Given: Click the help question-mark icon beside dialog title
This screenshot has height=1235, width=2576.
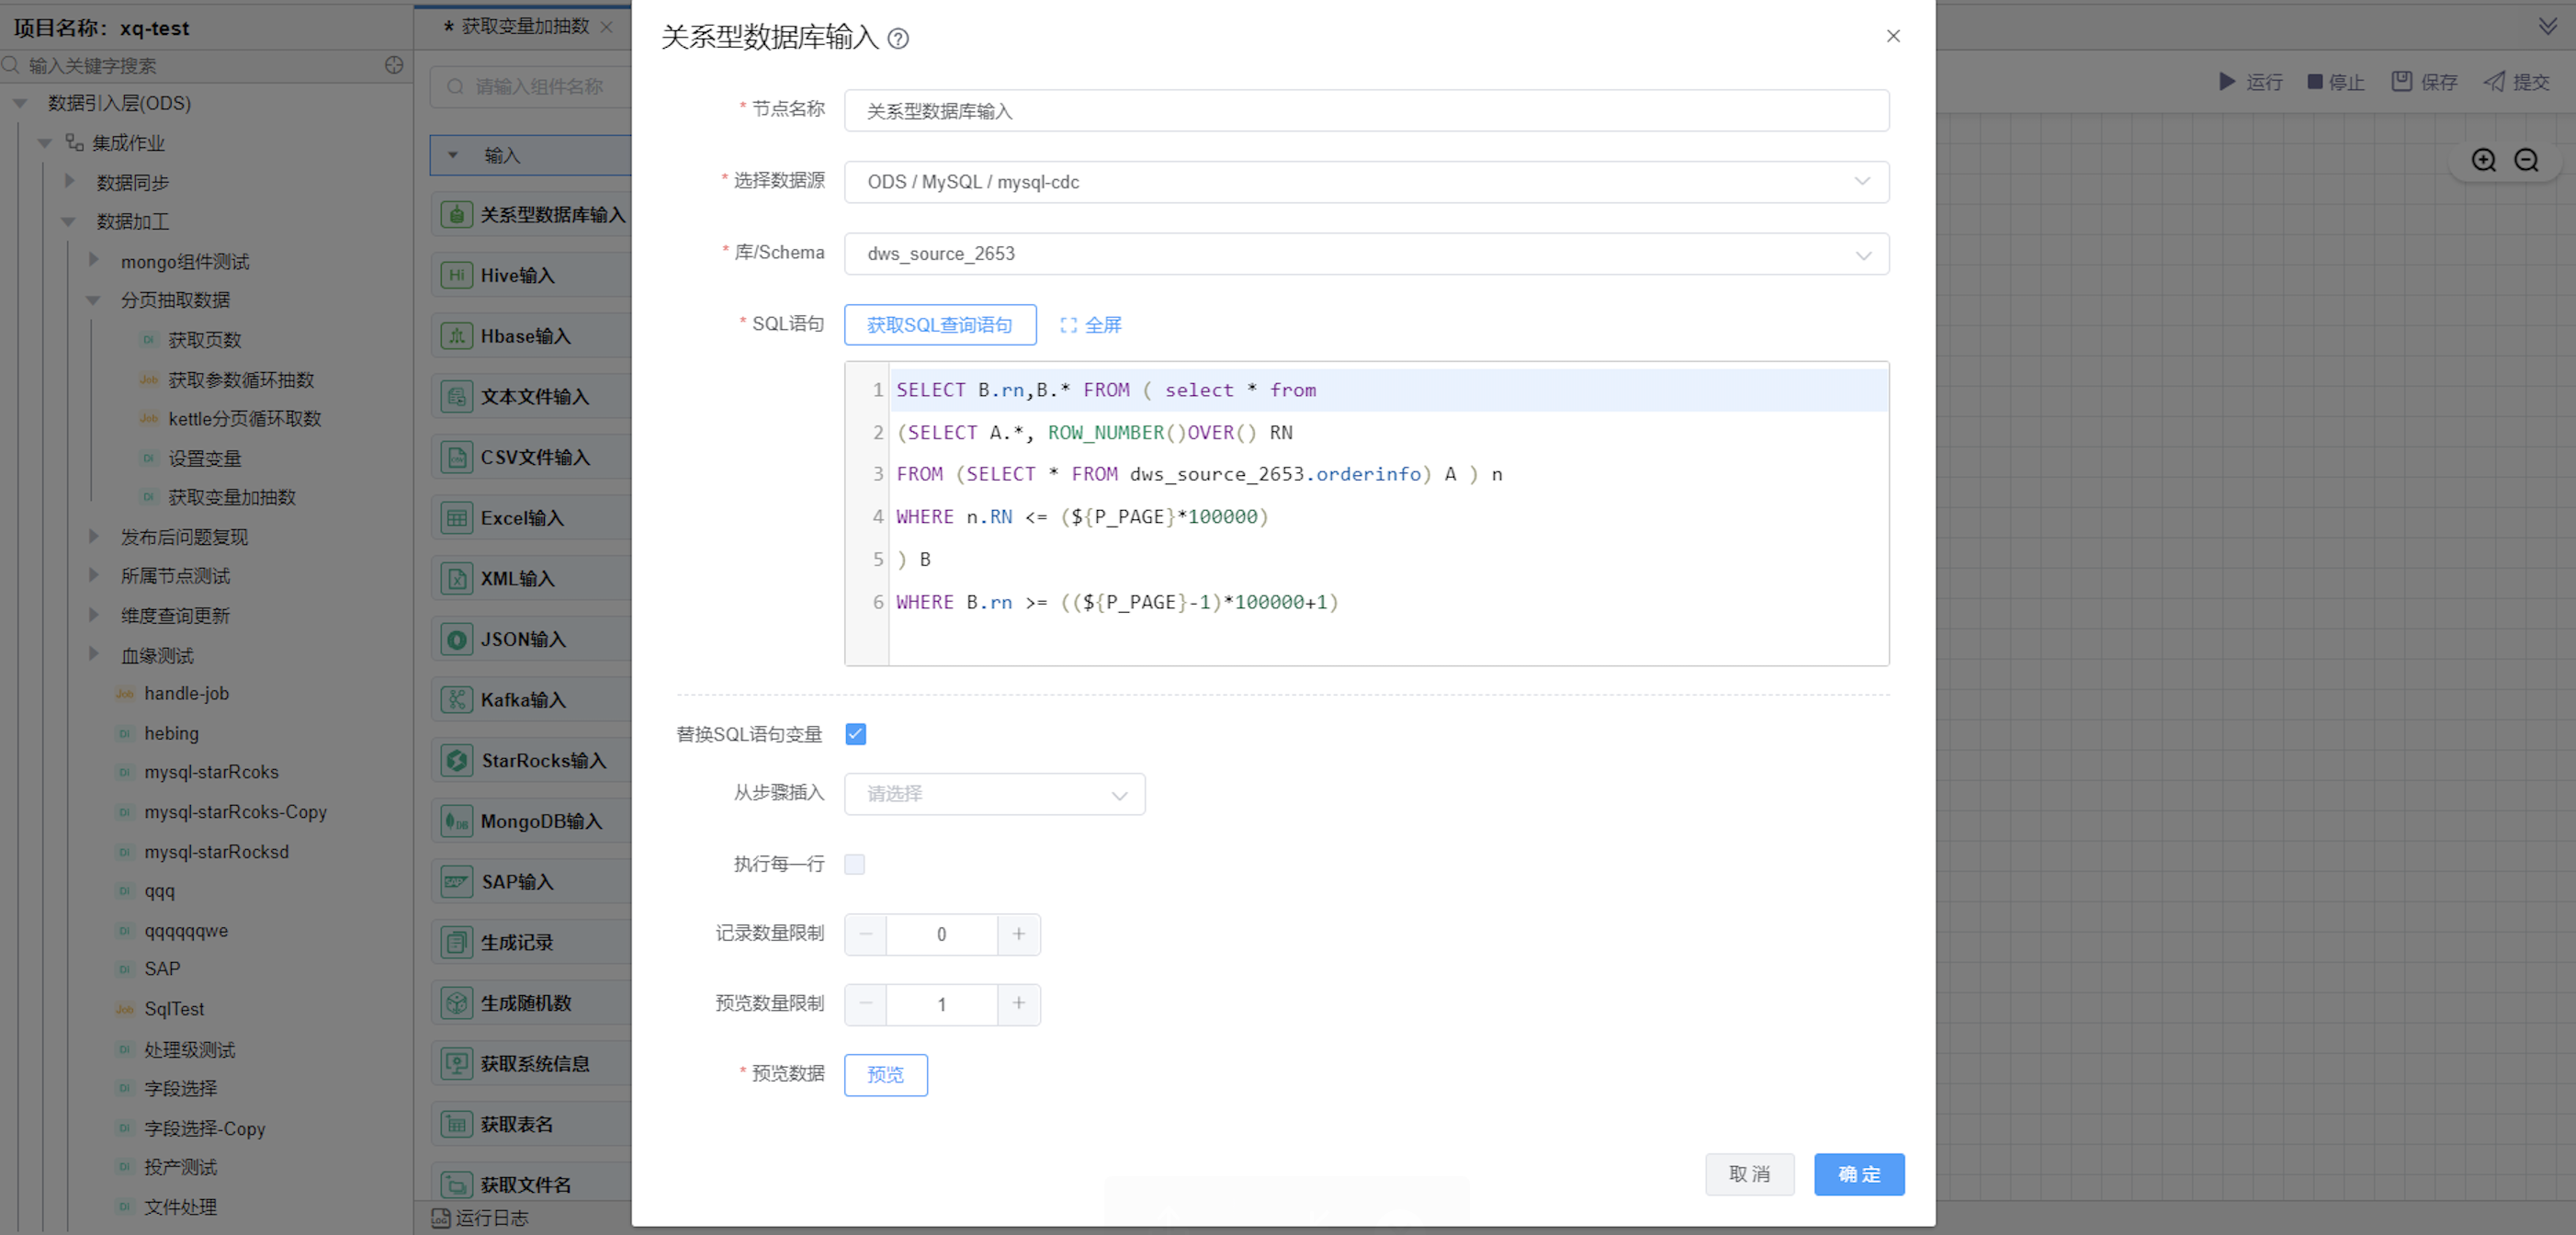Looking at the screenshot, I should pyautogui.click(x=898, y=38).
